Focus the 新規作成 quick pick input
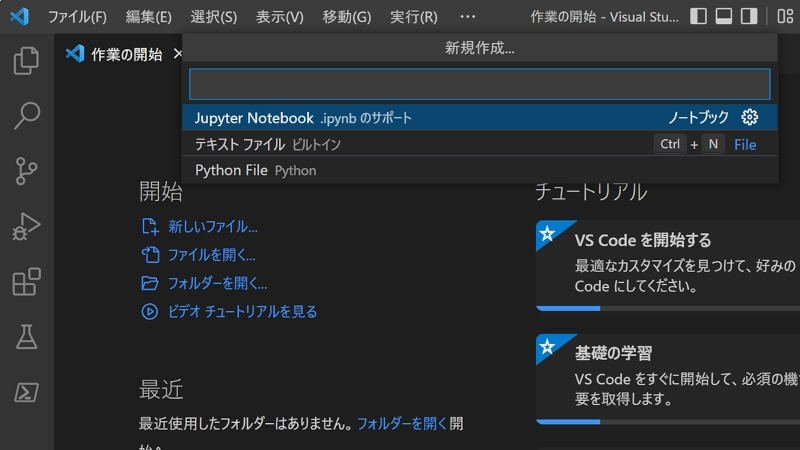The height and width of the screenshot is (450, 800). pos(480,84)
